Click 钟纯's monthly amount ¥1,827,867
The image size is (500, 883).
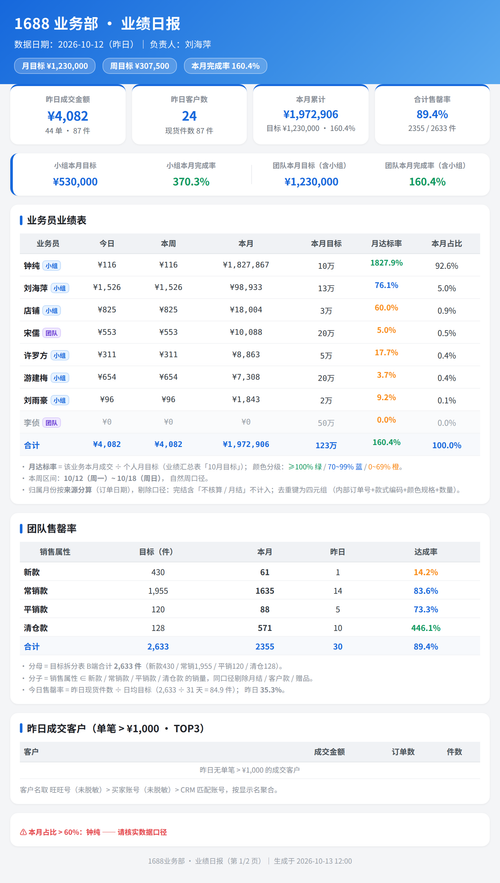click(x=246, y=265)
